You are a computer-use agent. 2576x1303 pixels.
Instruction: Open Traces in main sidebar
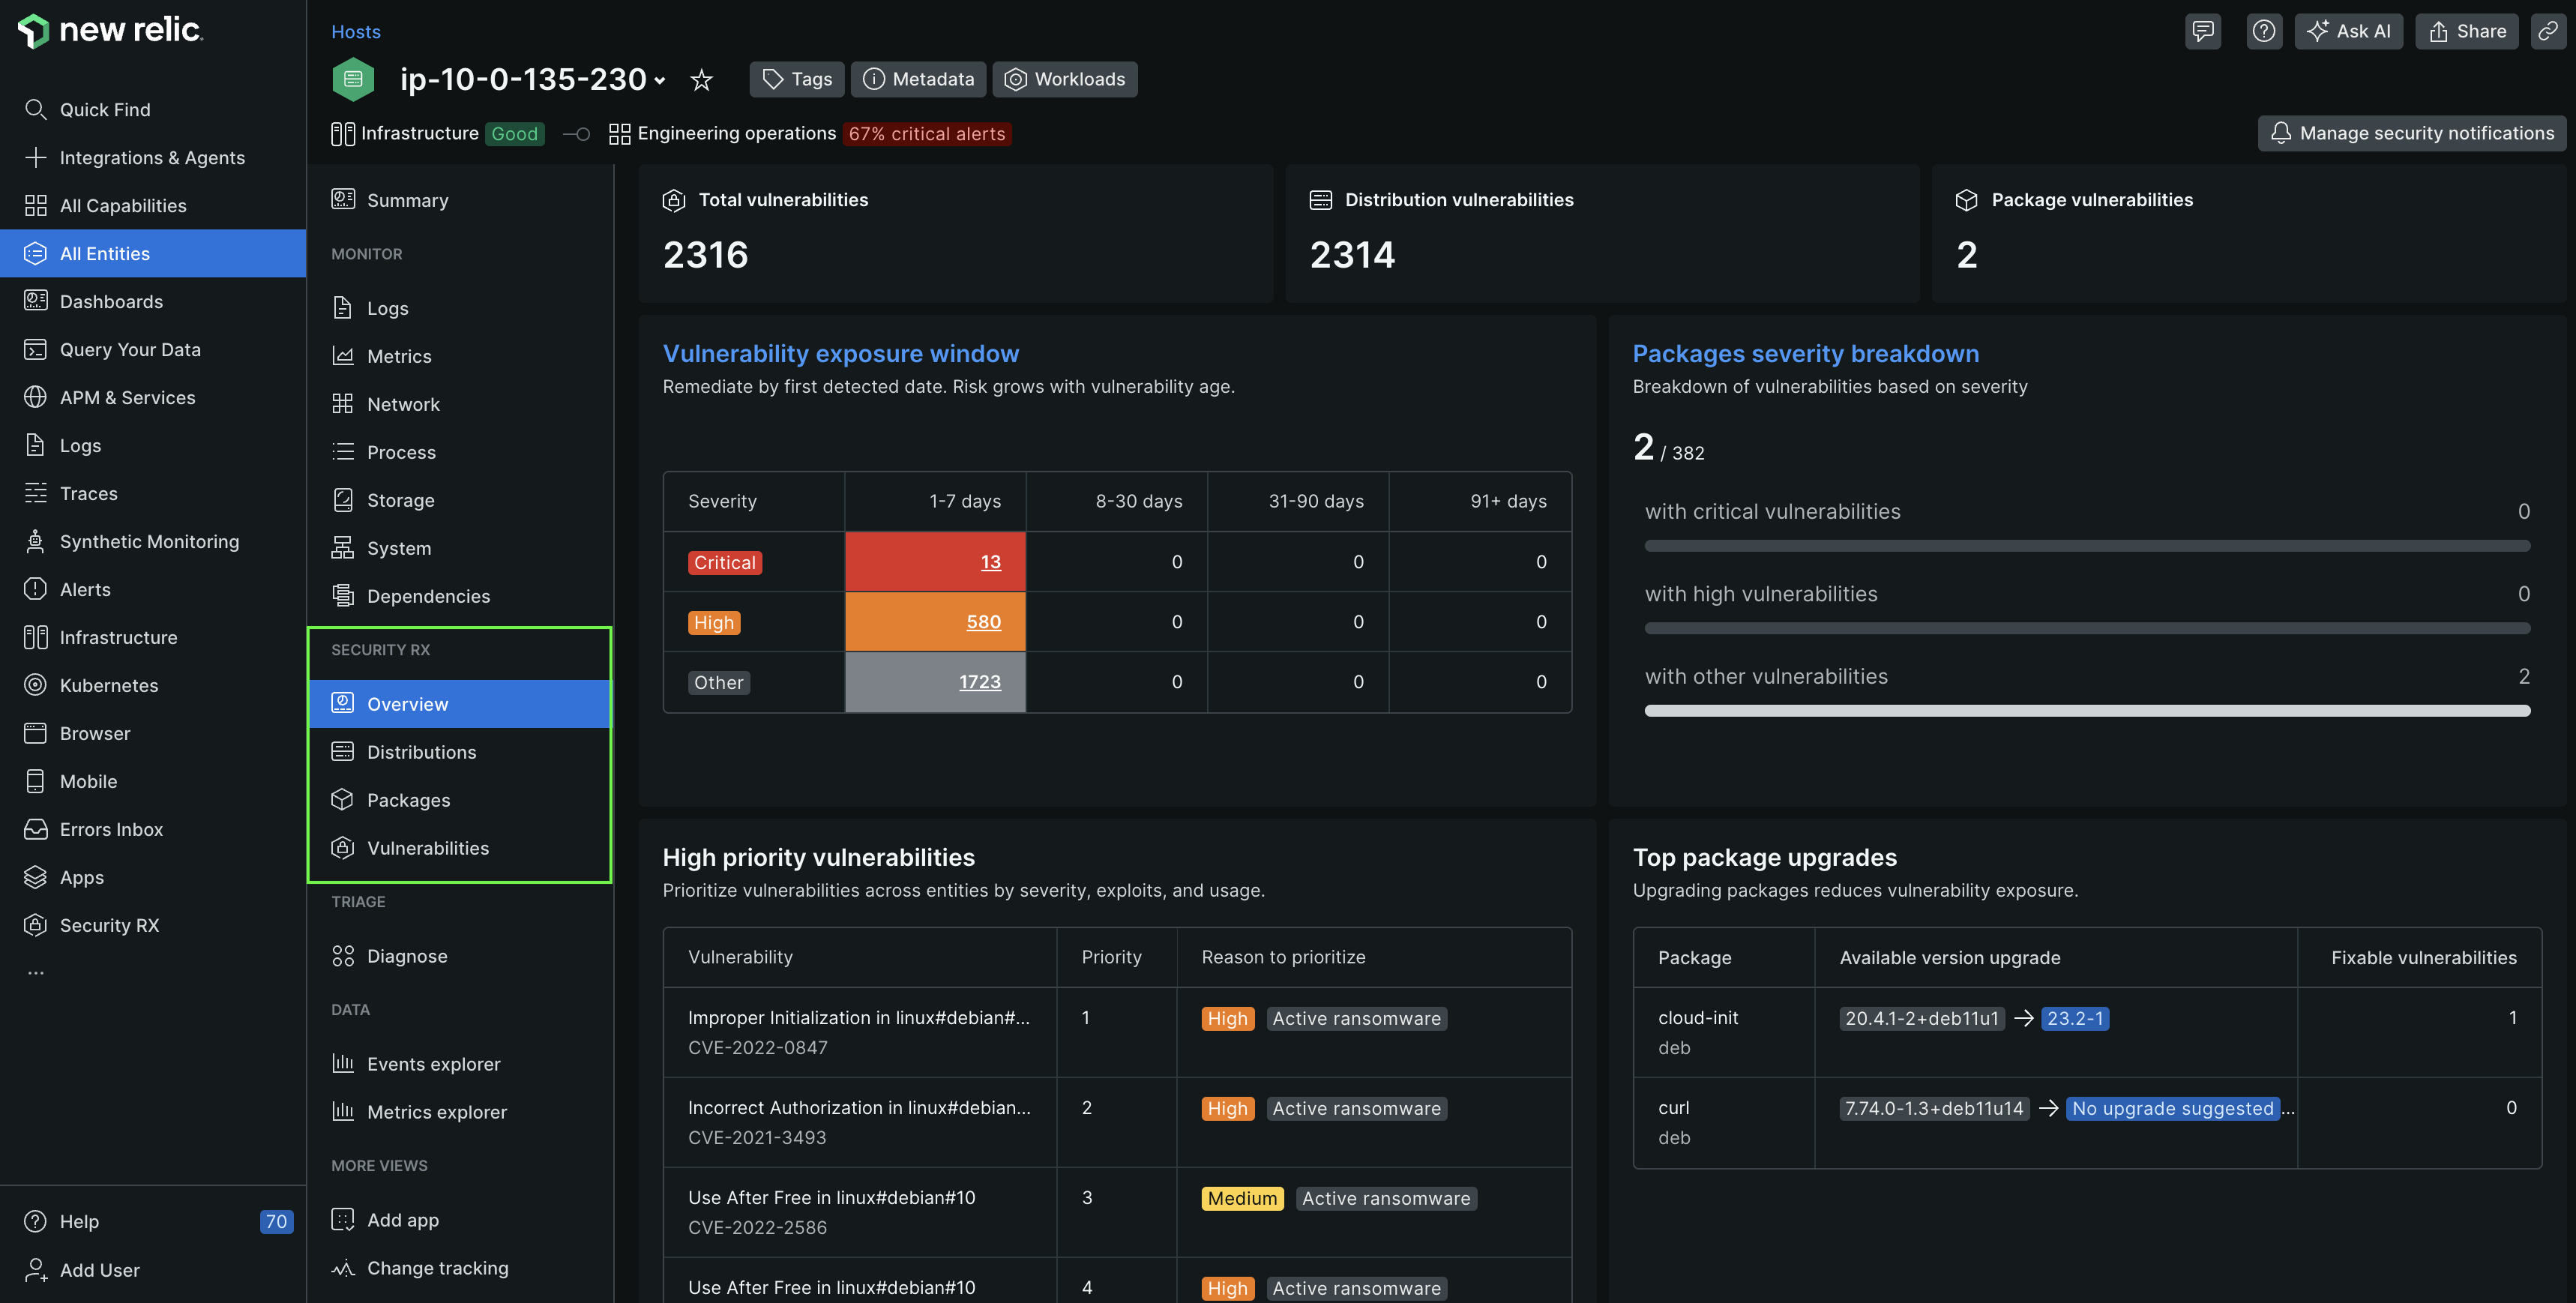pyautogui.click(x=153, y=493)
